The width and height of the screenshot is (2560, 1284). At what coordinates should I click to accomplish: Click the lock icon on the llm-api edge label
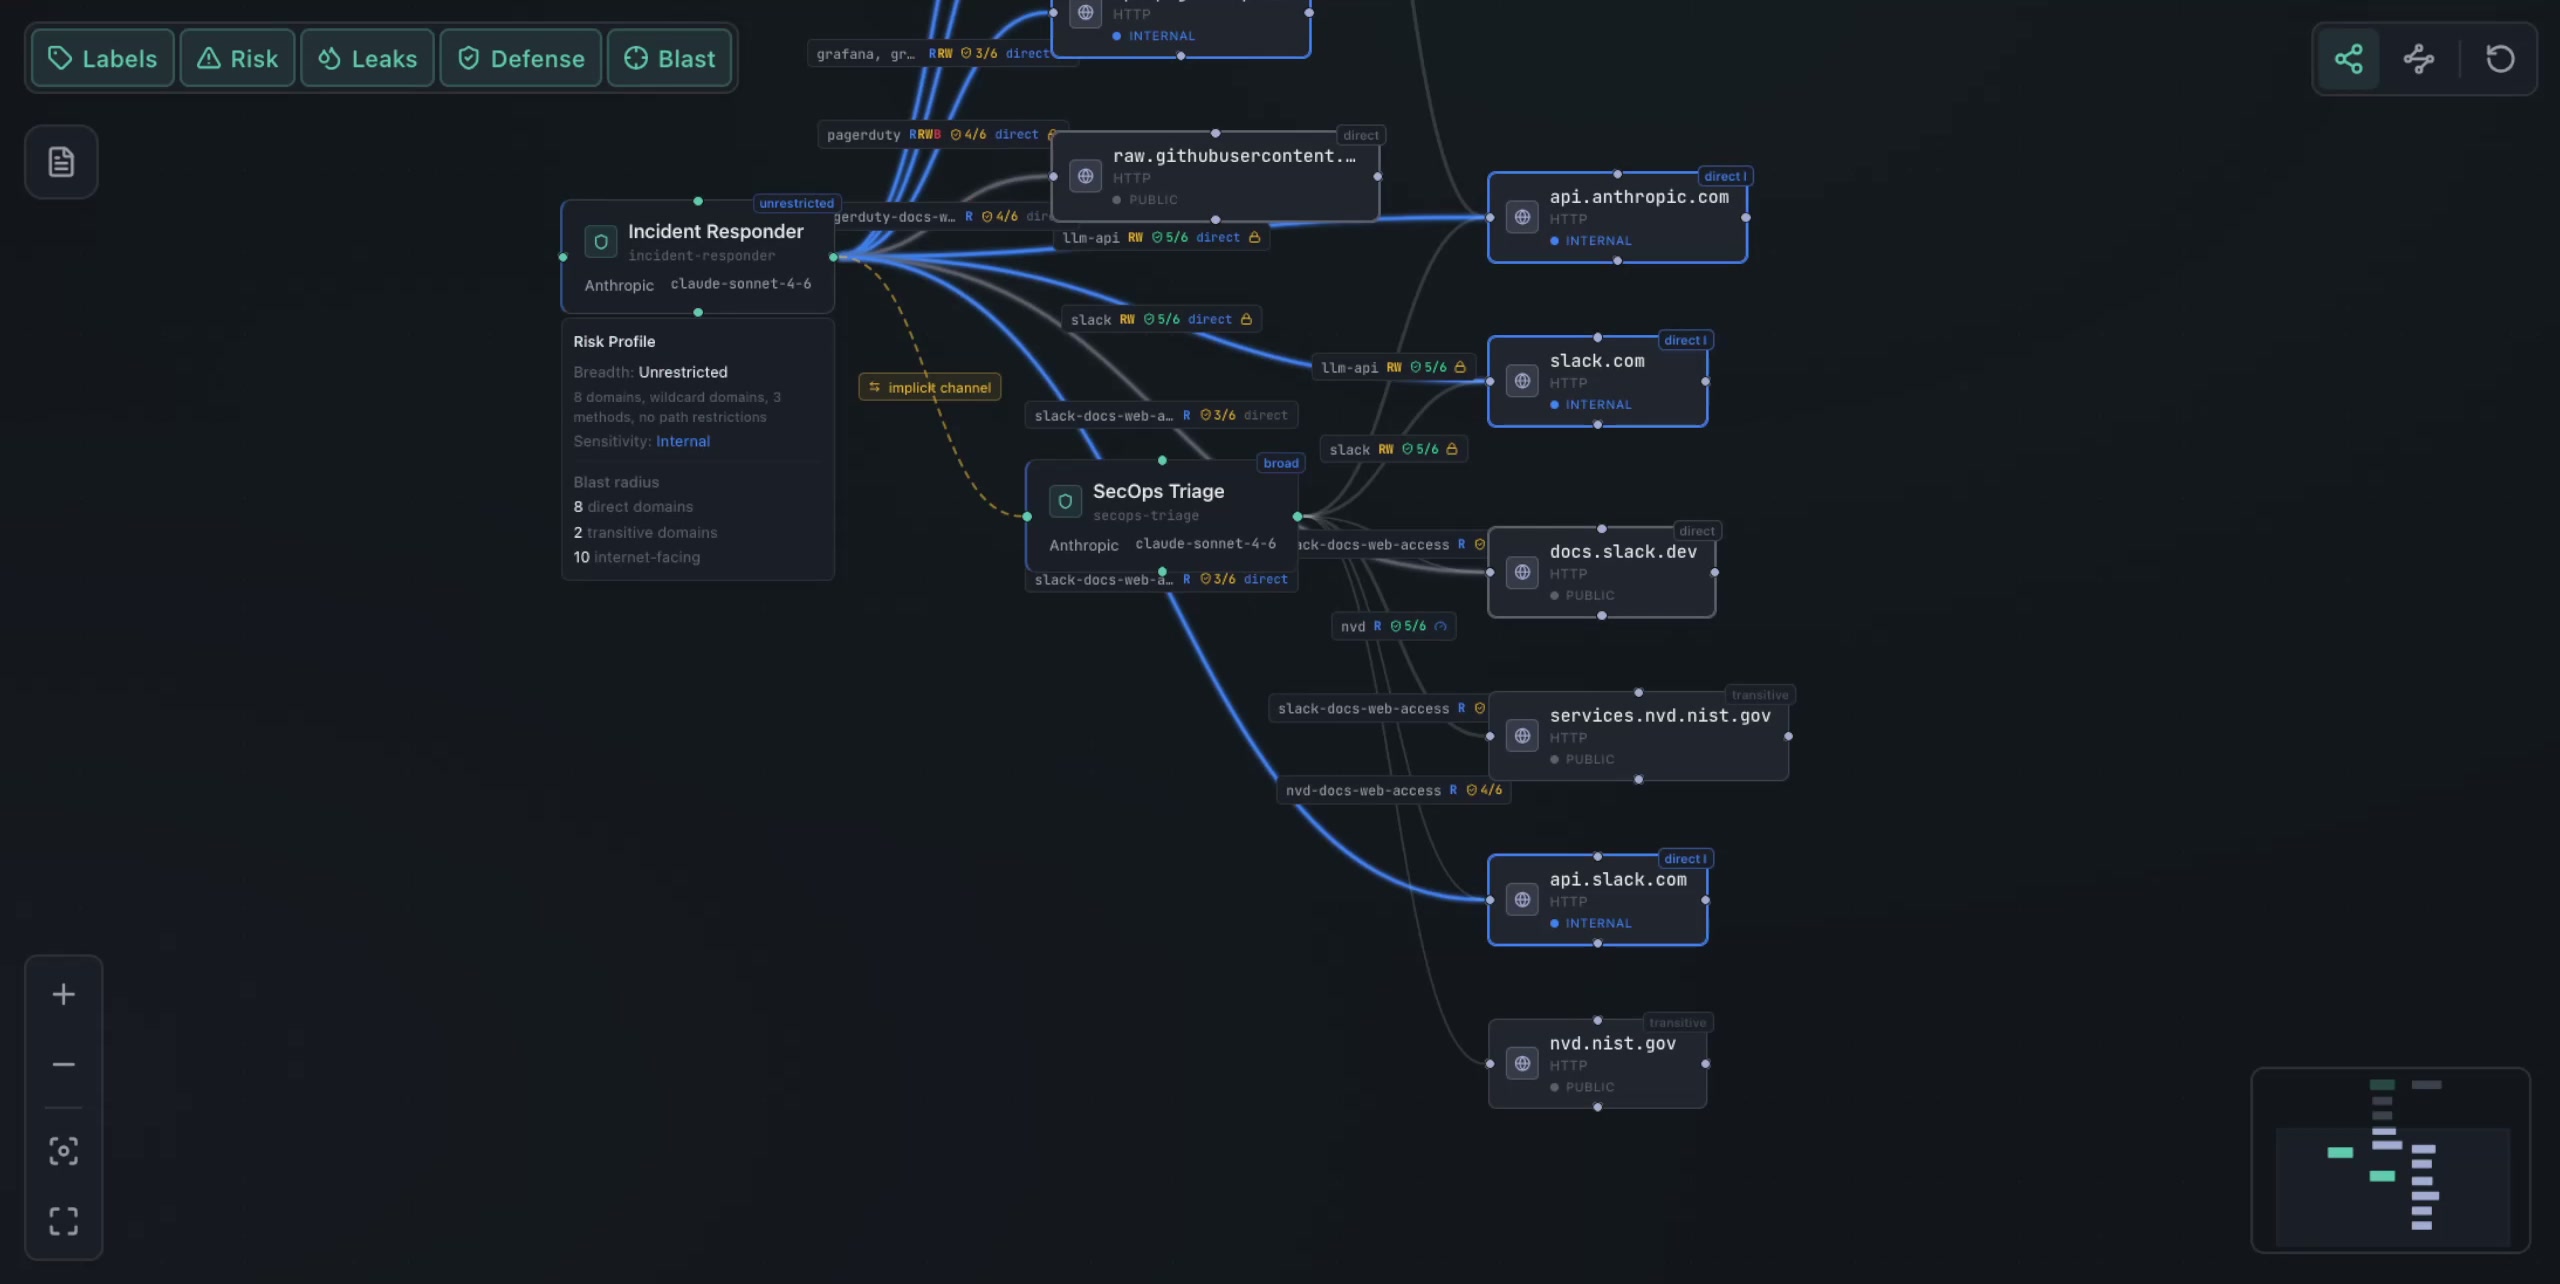(1256, 237)
